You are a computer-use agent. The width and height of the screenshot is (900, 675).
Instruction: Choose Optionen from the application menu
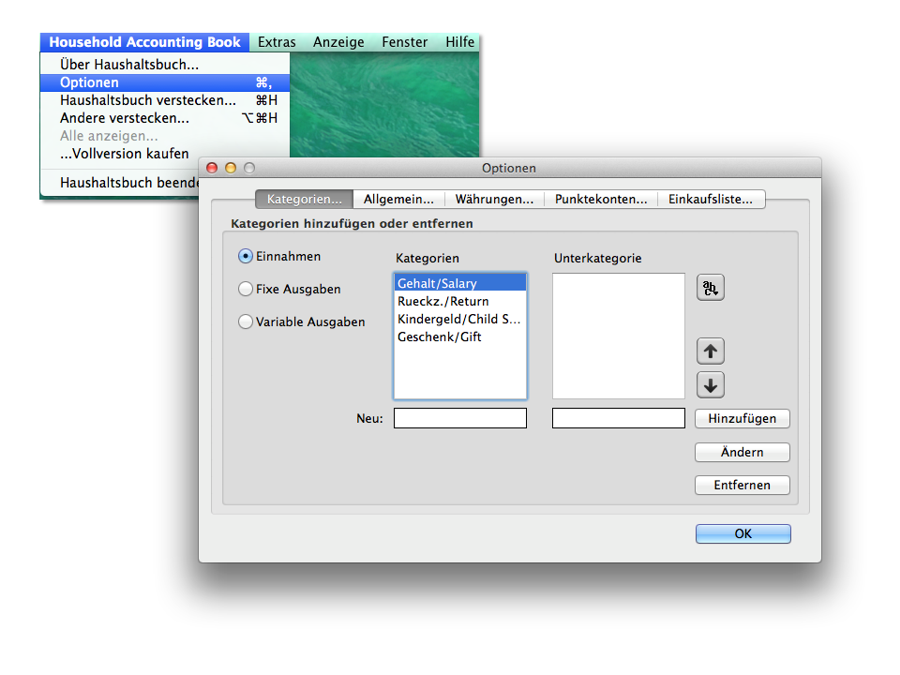click(x=89, y=83)
